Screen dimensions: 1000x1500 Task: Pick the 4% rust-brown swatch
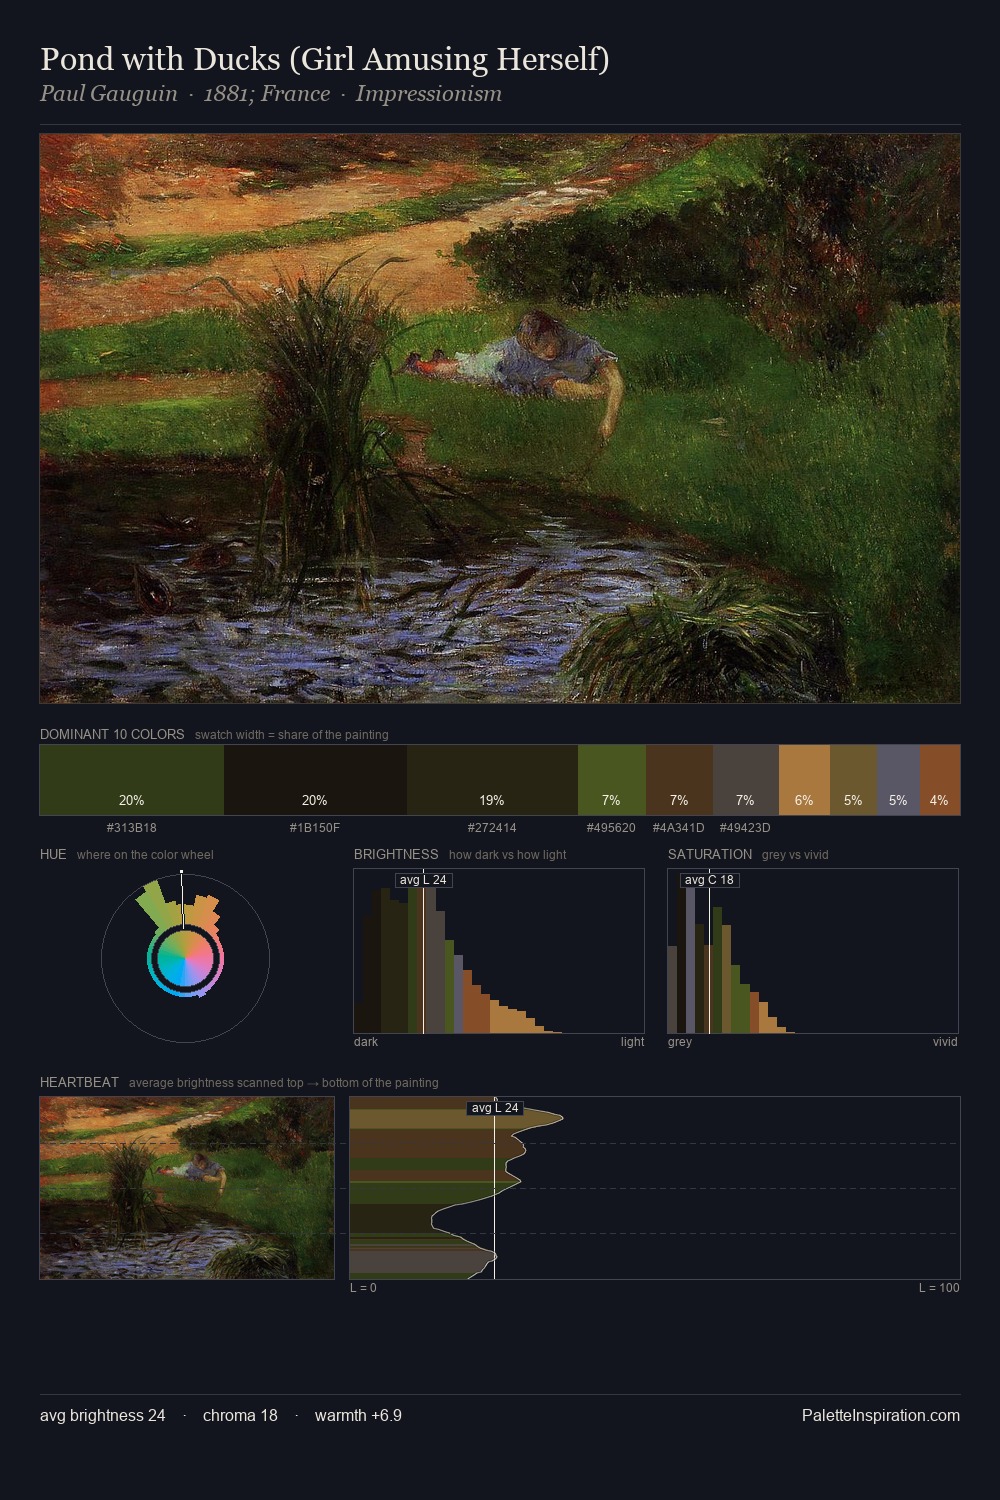click(x=940, y=780)
